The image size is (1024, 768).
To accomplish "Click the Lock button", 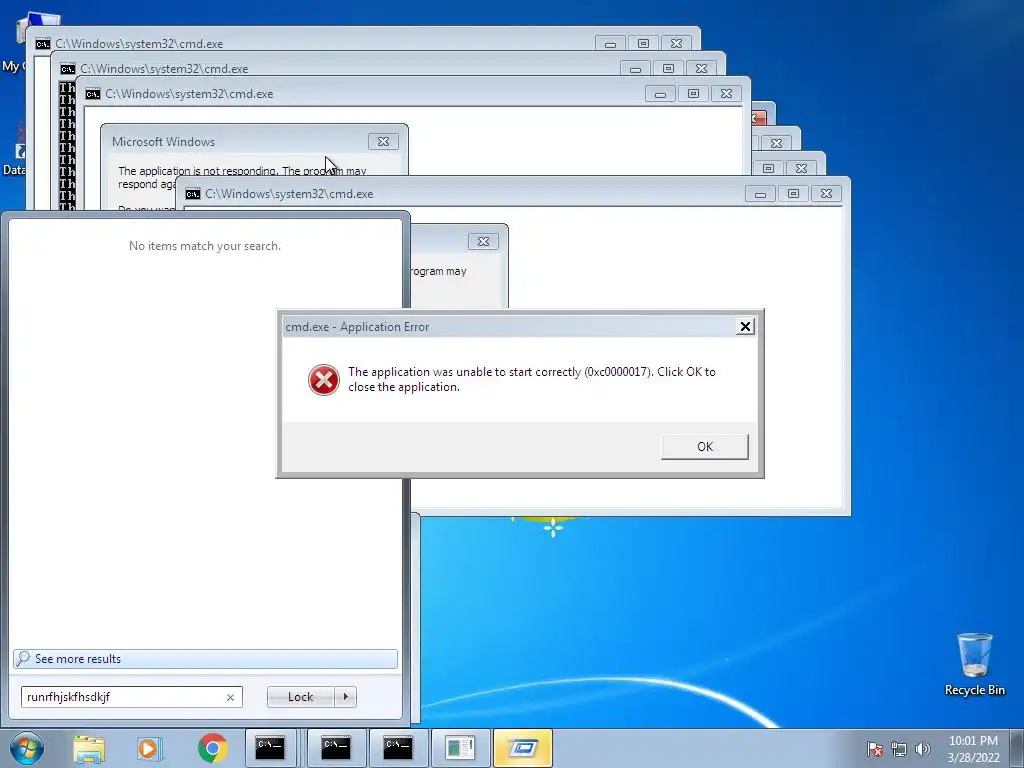I will click(300, 697).
